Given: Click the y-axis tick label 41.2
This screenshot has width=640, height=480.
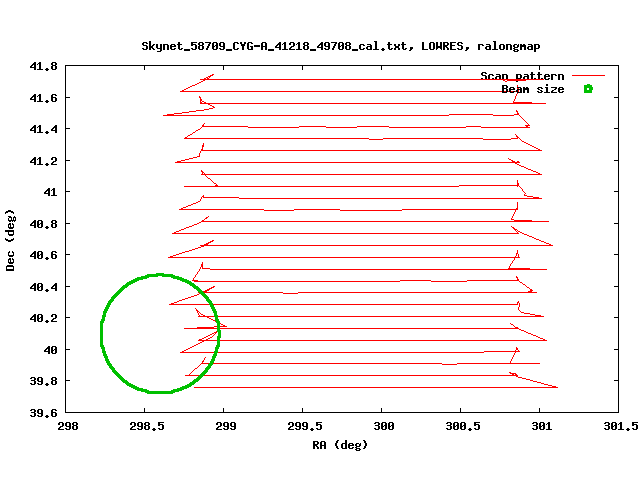Looking at the screenshot, I should click(43, 161).
